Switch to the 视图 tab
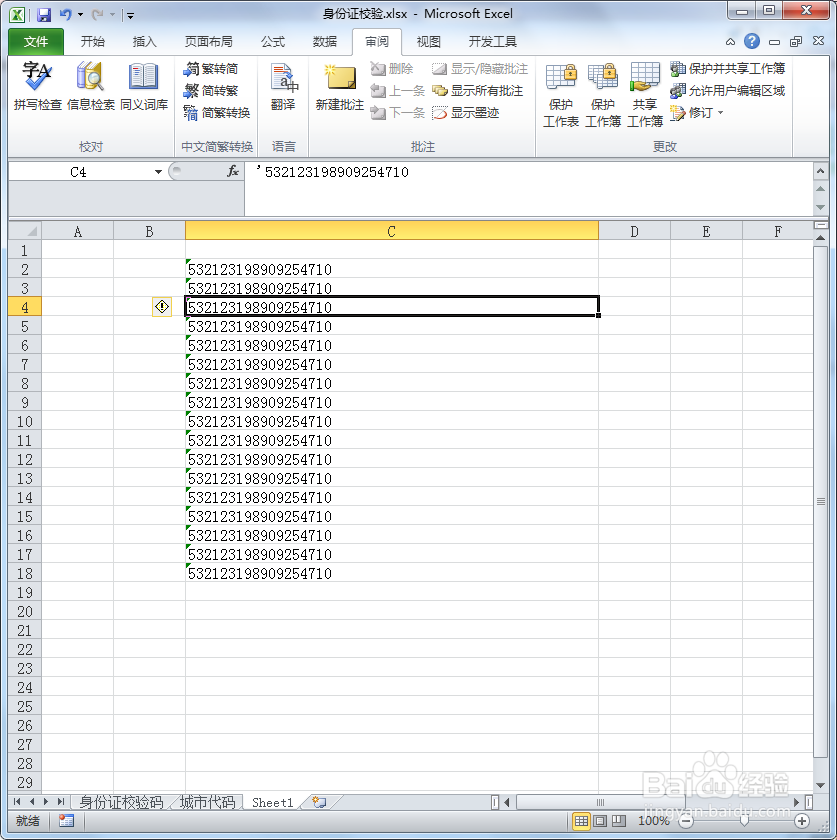Image resolution: width=837 pixels, height=840 pixels. [x=428, y=42]
